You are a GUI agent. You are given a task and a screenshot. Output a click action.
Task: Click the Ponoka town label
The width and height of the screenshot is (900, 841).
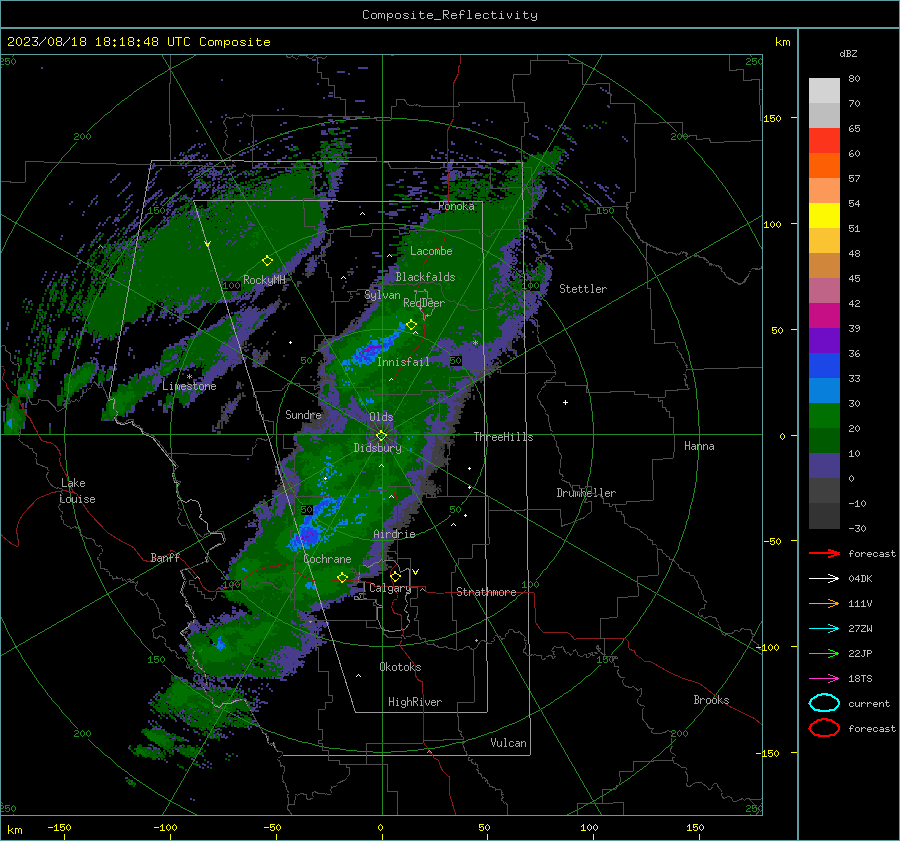click(456, 206)
